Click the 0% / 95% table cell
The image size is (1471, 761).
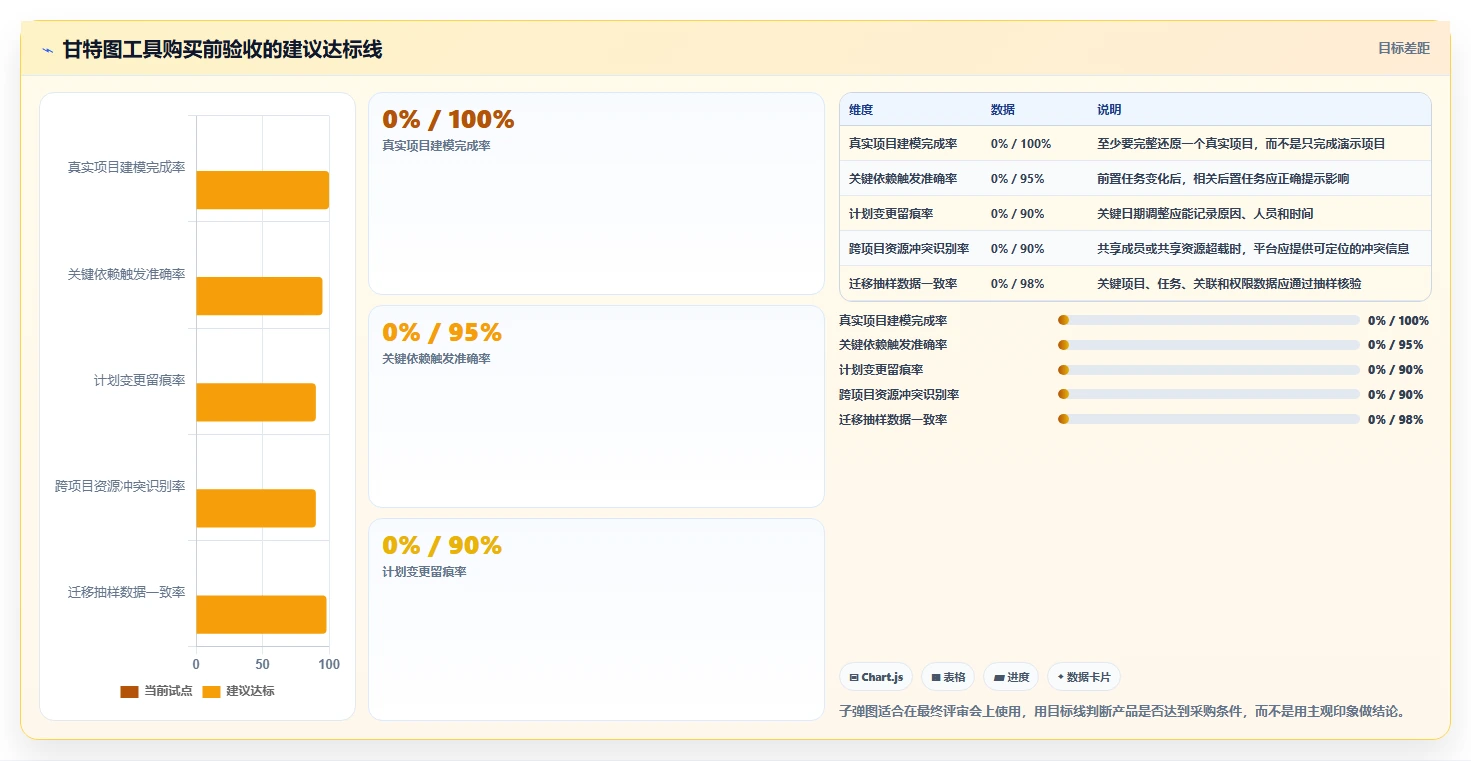(1018, 179)
